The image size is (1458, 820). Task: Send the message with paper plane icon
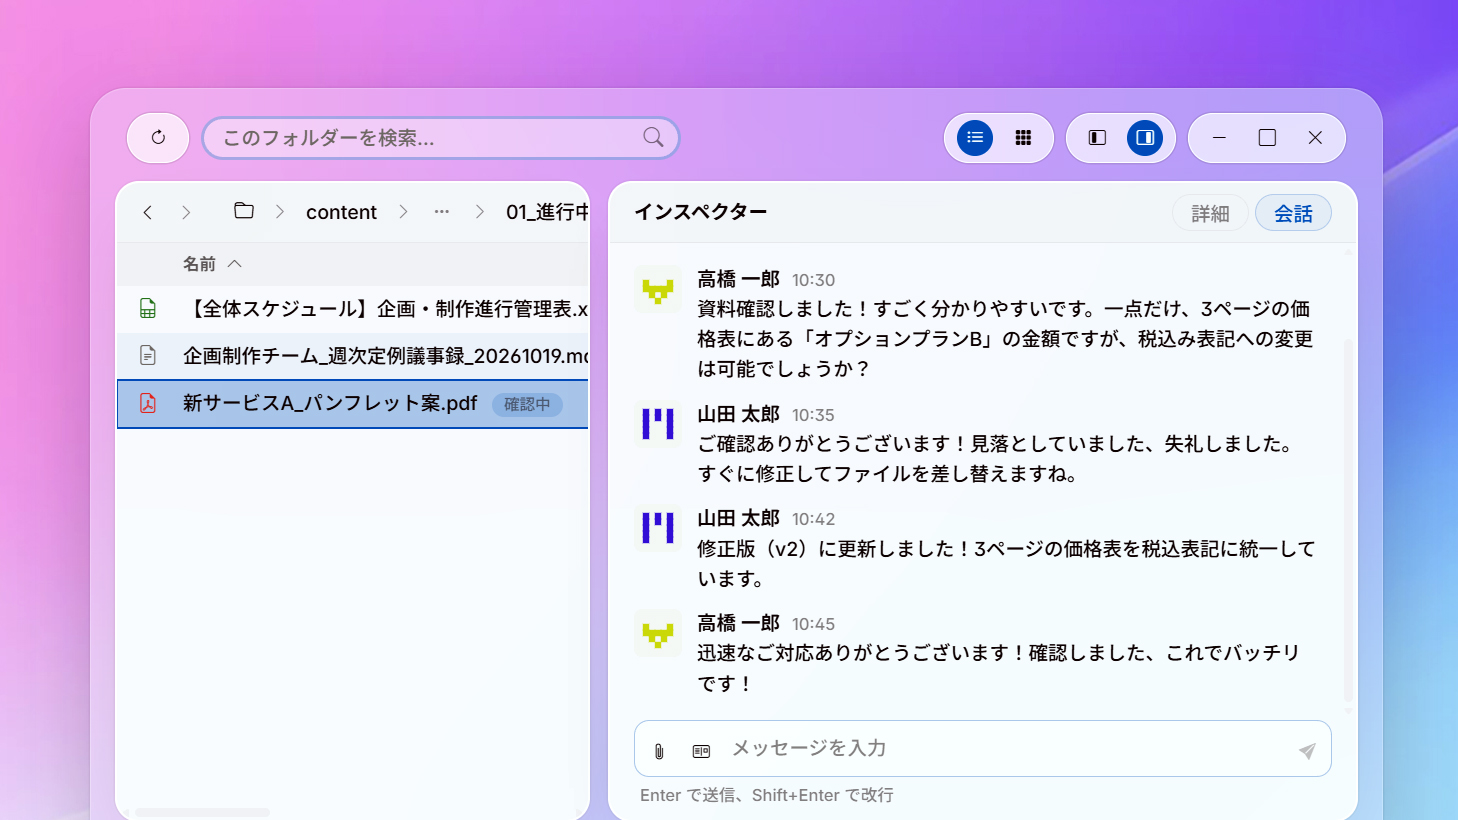pyautogui.click(x=1307, y=751)
